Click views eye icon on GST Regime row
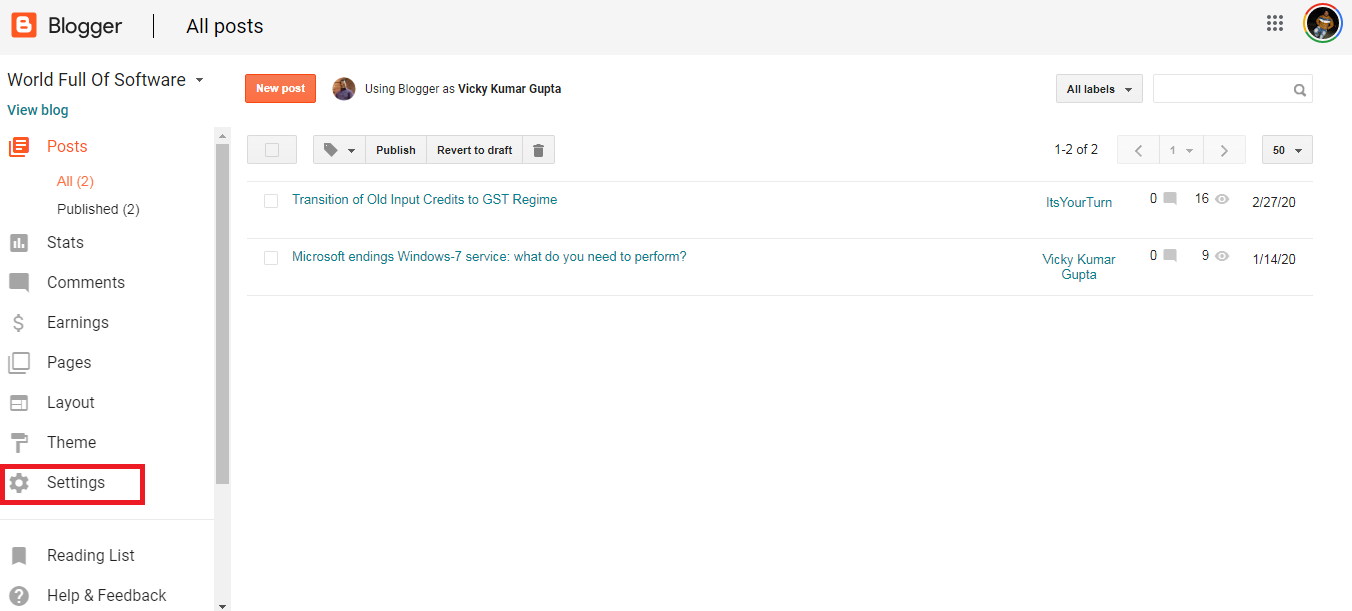 click(1221, 199)
